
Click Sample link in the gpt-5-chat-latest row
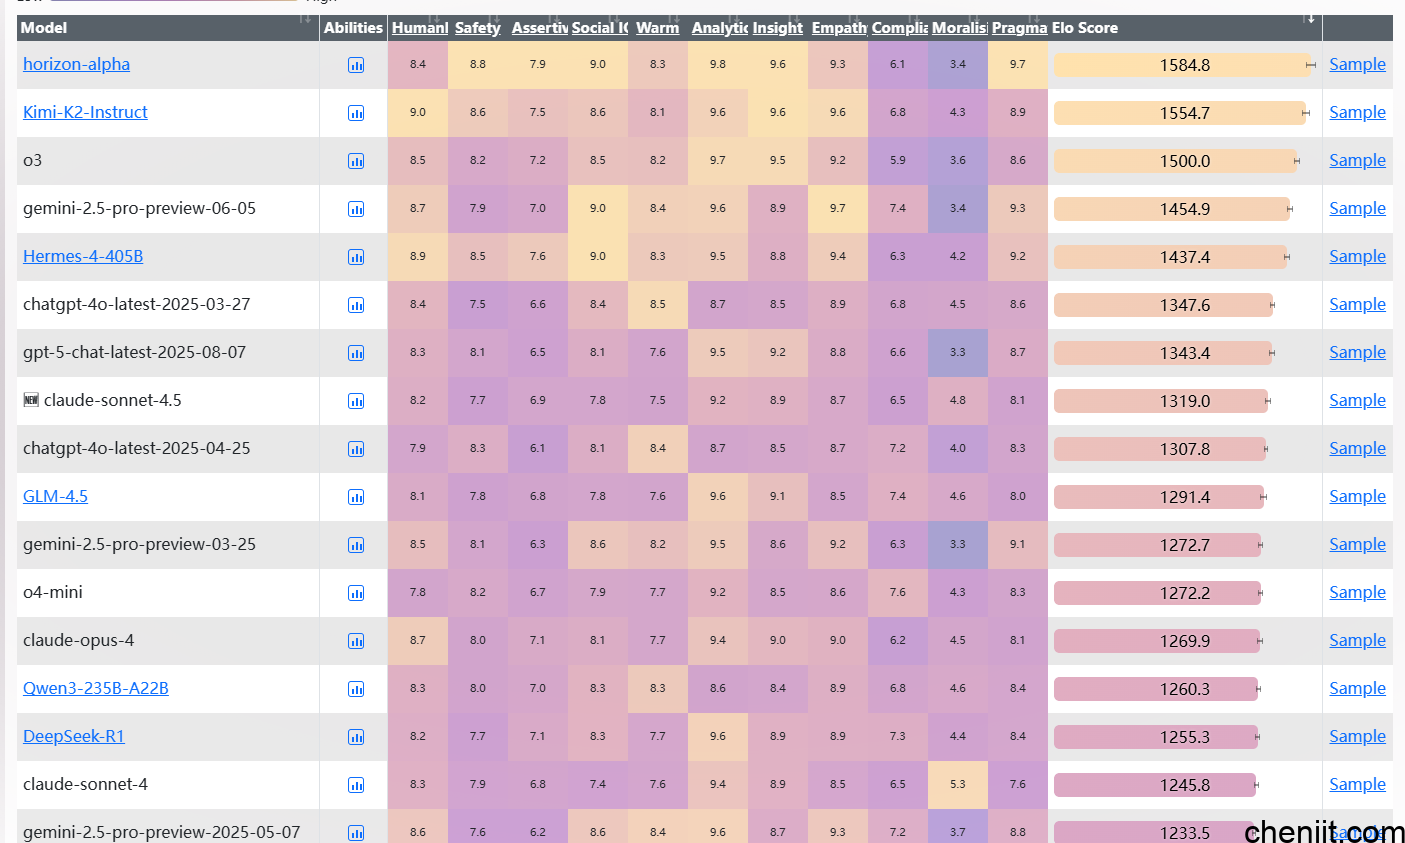coord(1357,352)
